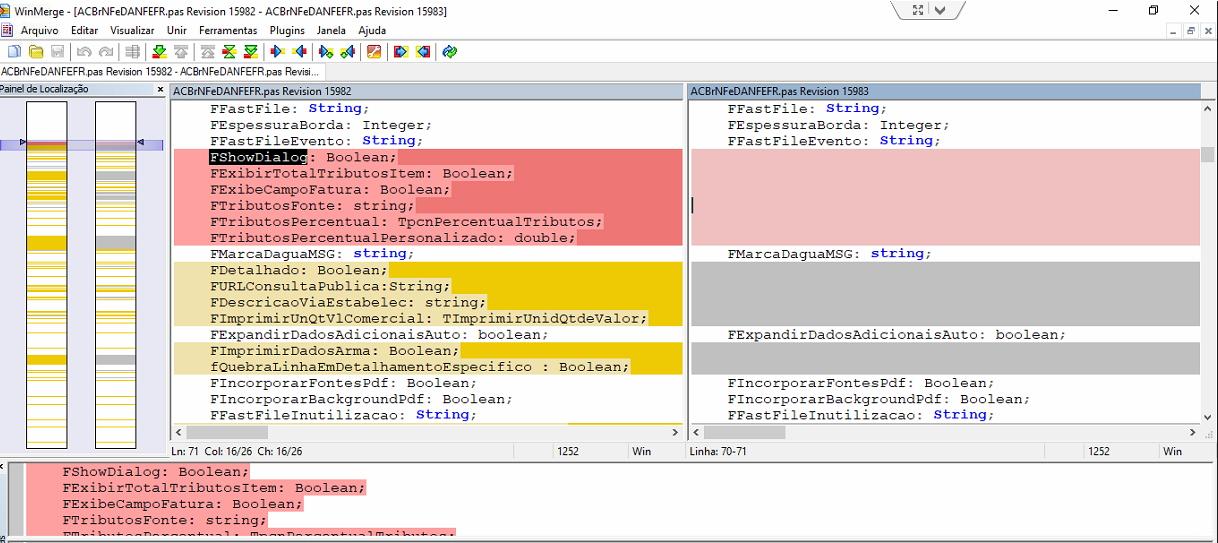Click the WinMerge document icon beside Arquivo
This screenshot has width=1218, height=543.
(8, 30)
